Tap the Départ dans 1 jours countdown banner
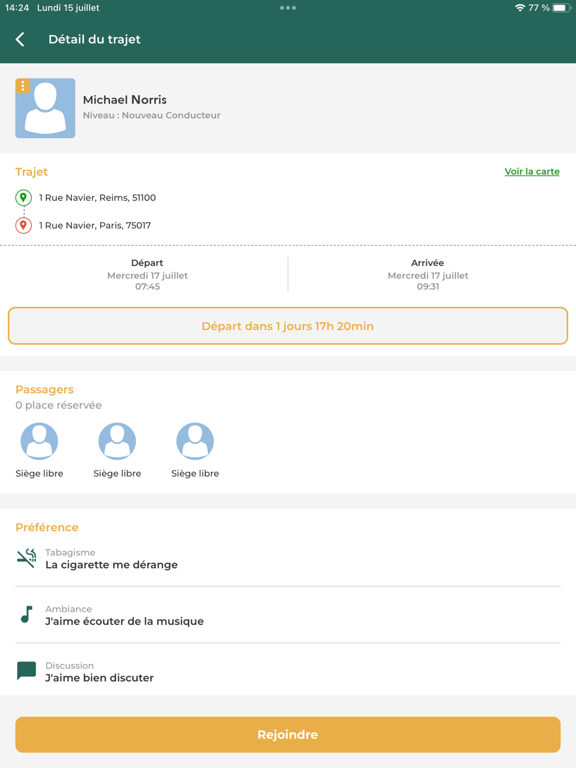This screenshot has width=576, height=768. click(x=288, y=326)
